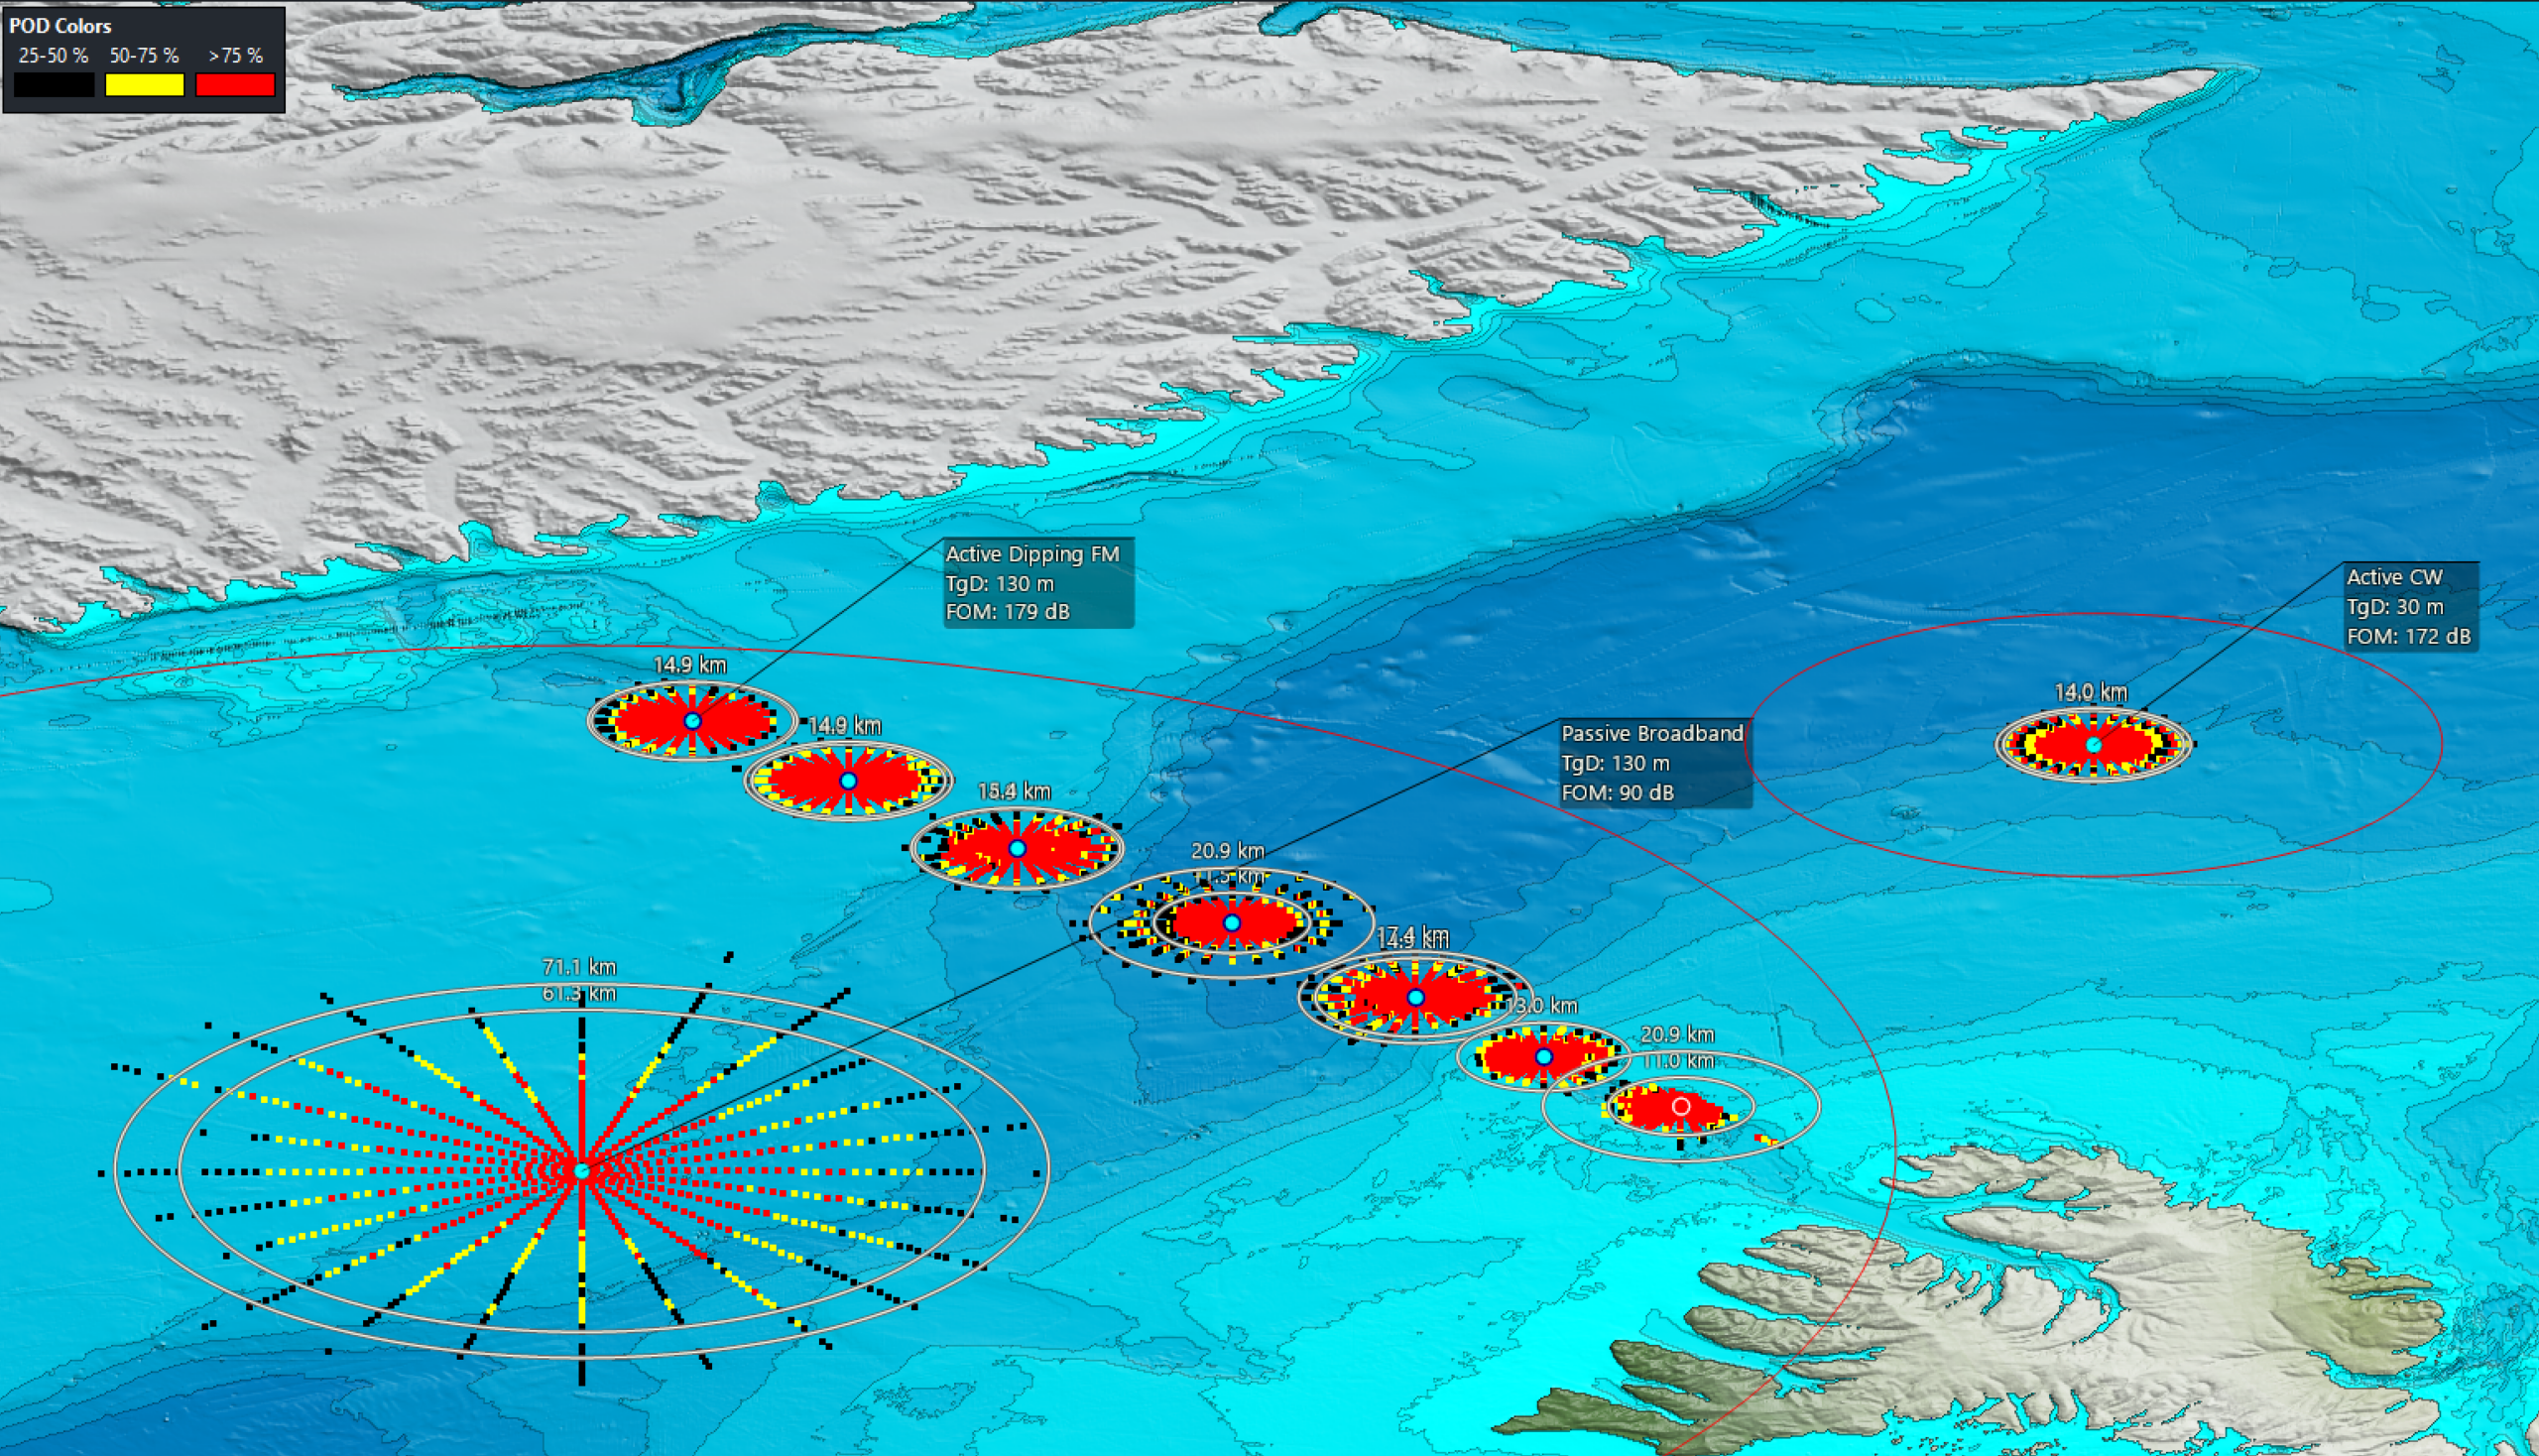This screenshot has height=1456, width=2539.
Task: Click the '61.3 km' range label
Action: pyautogui.click(x=579, y=993)
